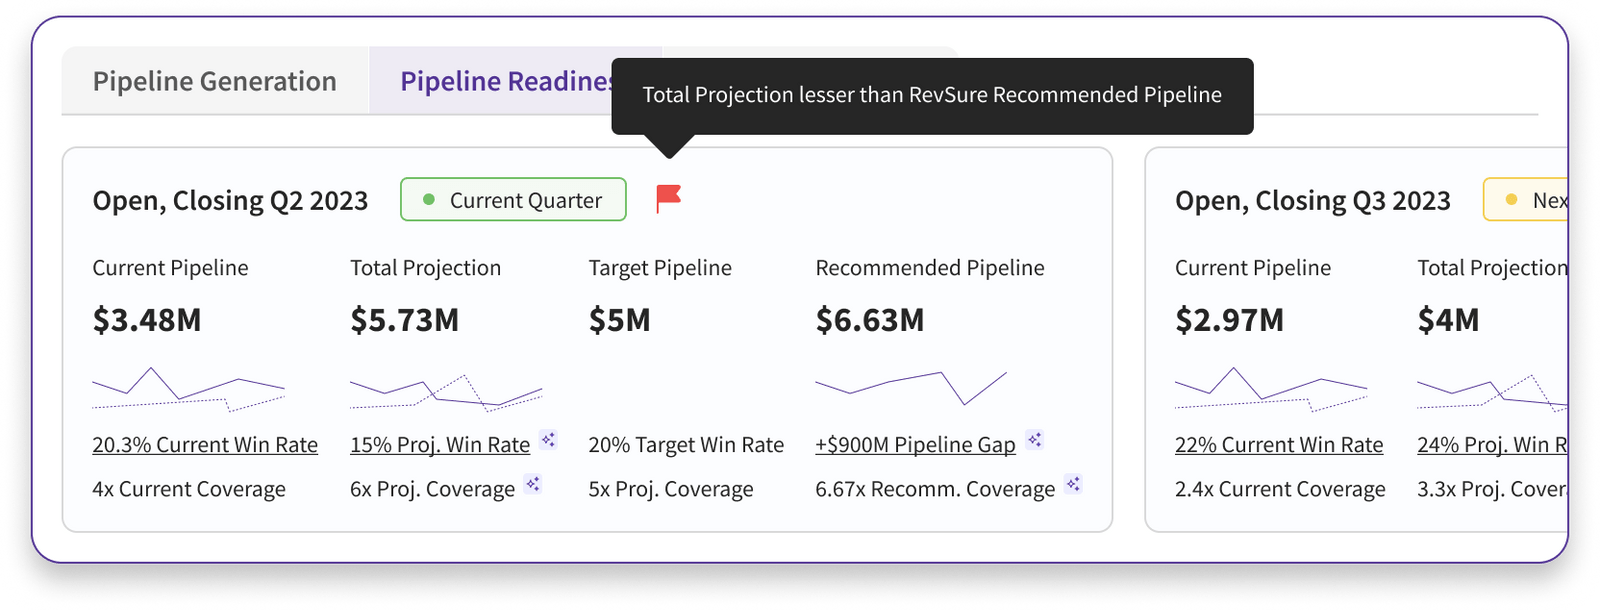Click the Recommended Pipeline trend chart under $6.63M
The image size is (1600, 610).
coord(910,390)
